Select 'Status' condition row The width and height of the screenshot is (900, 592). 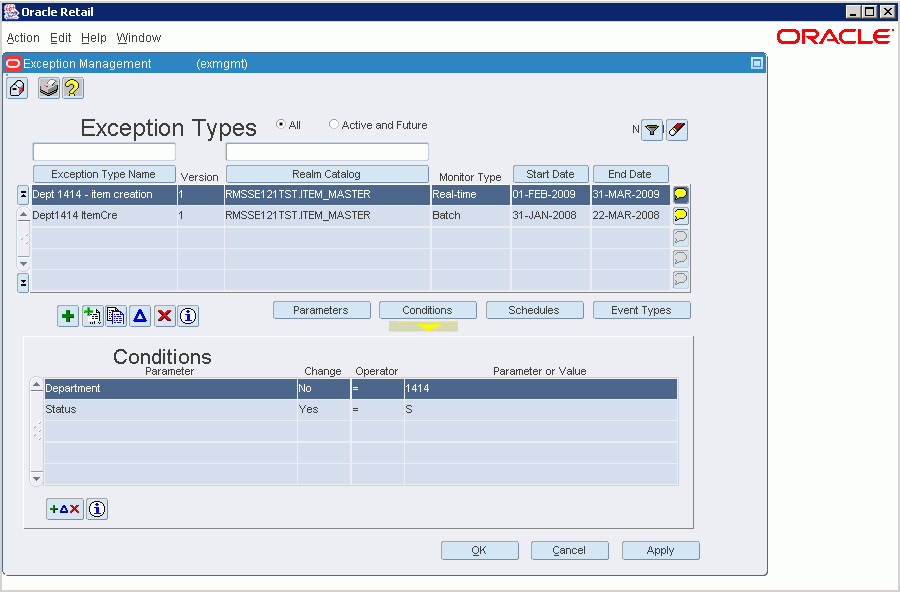361,410
